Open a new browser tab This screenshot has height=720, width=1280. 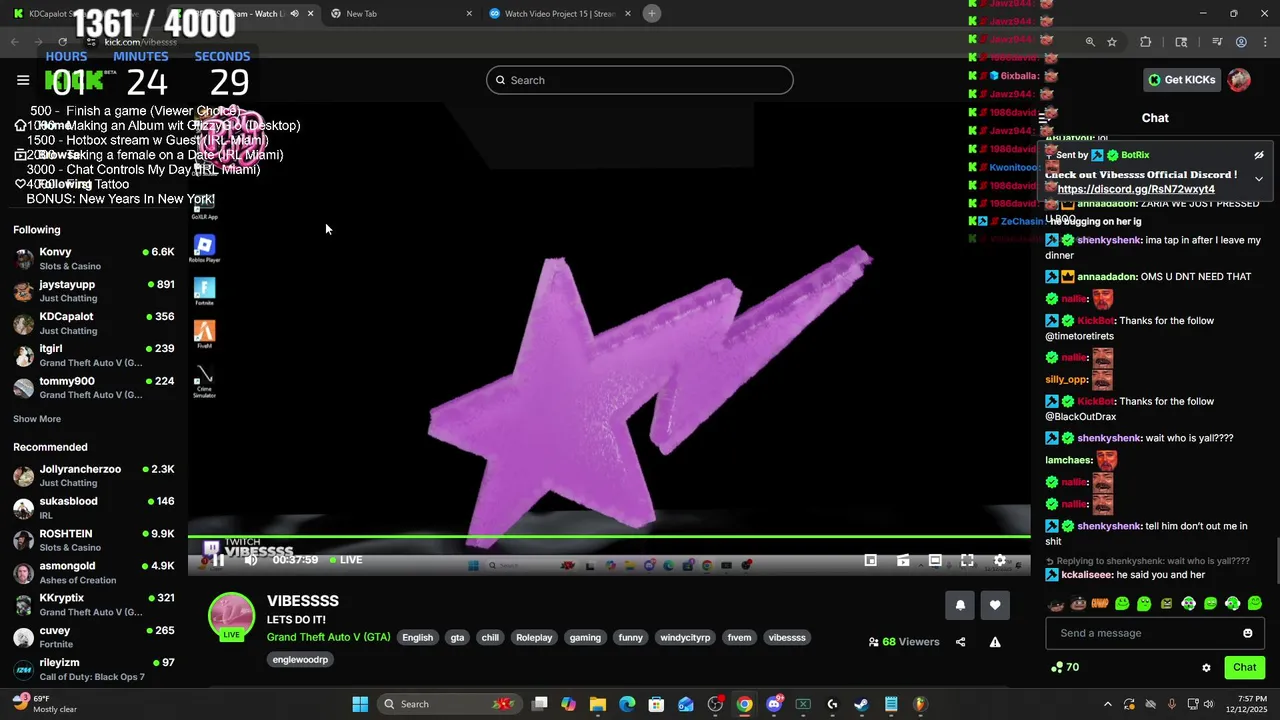[652, 13]
